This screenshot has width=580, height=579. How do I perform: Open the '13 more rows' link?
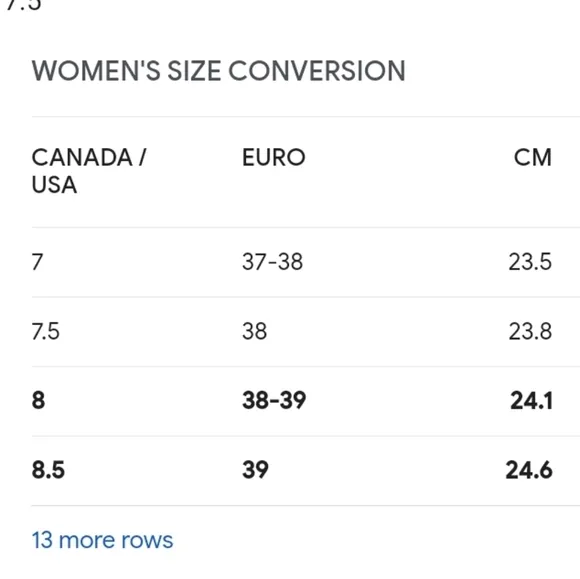click(102, 540)
